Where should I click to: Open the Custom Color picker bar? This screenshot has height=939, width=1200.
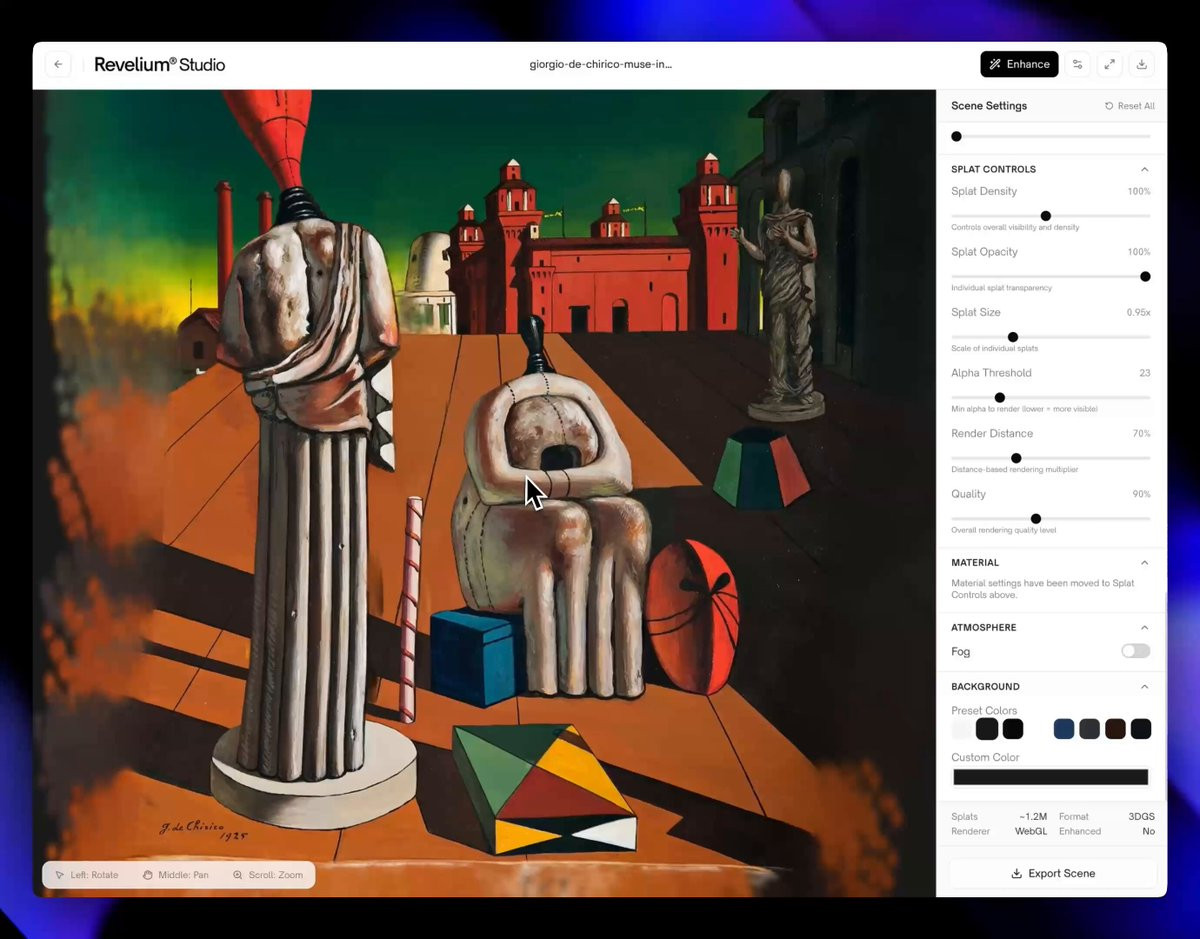tap(1050, 777)
